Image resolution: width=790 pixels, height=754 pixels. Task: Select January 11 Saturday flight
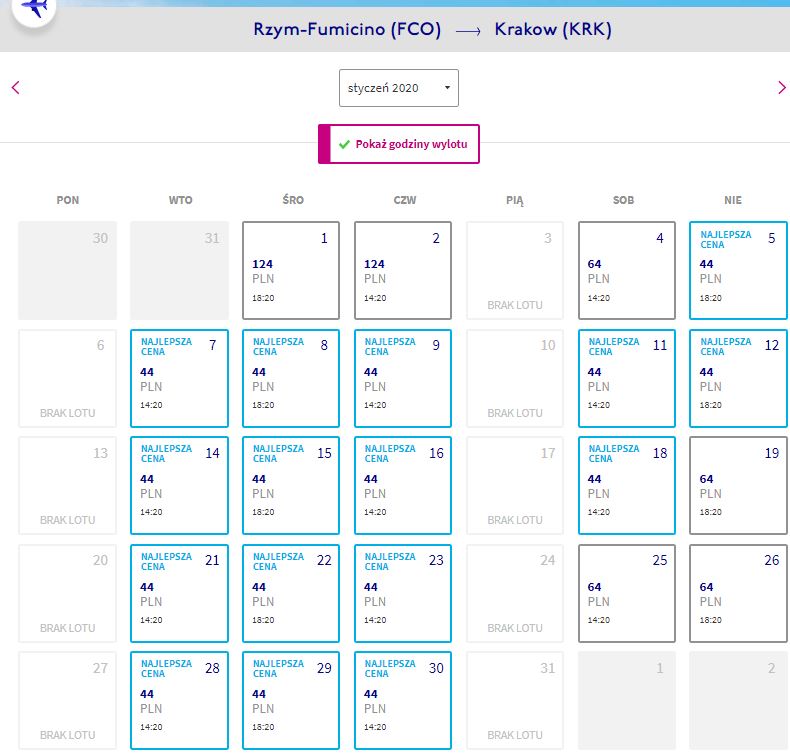626,378
